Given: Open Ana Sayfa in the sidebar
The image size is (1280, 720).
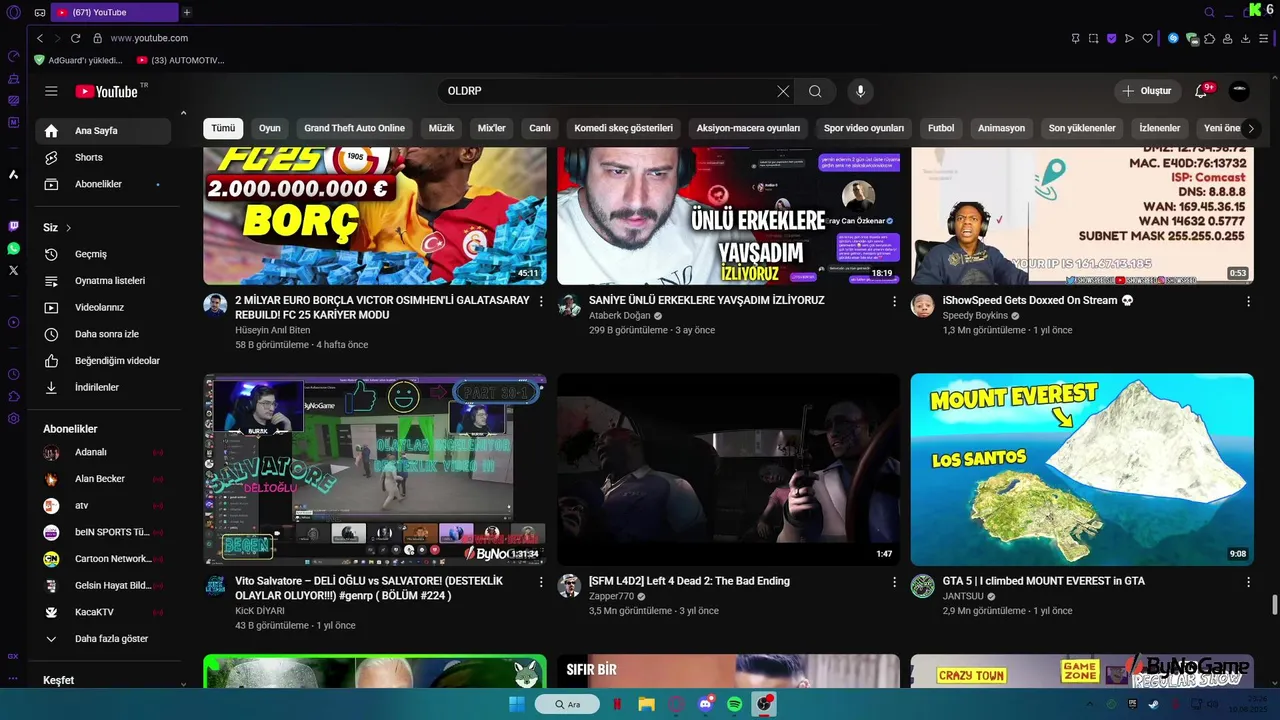Looking at the screenshot, I should [103, 131].
